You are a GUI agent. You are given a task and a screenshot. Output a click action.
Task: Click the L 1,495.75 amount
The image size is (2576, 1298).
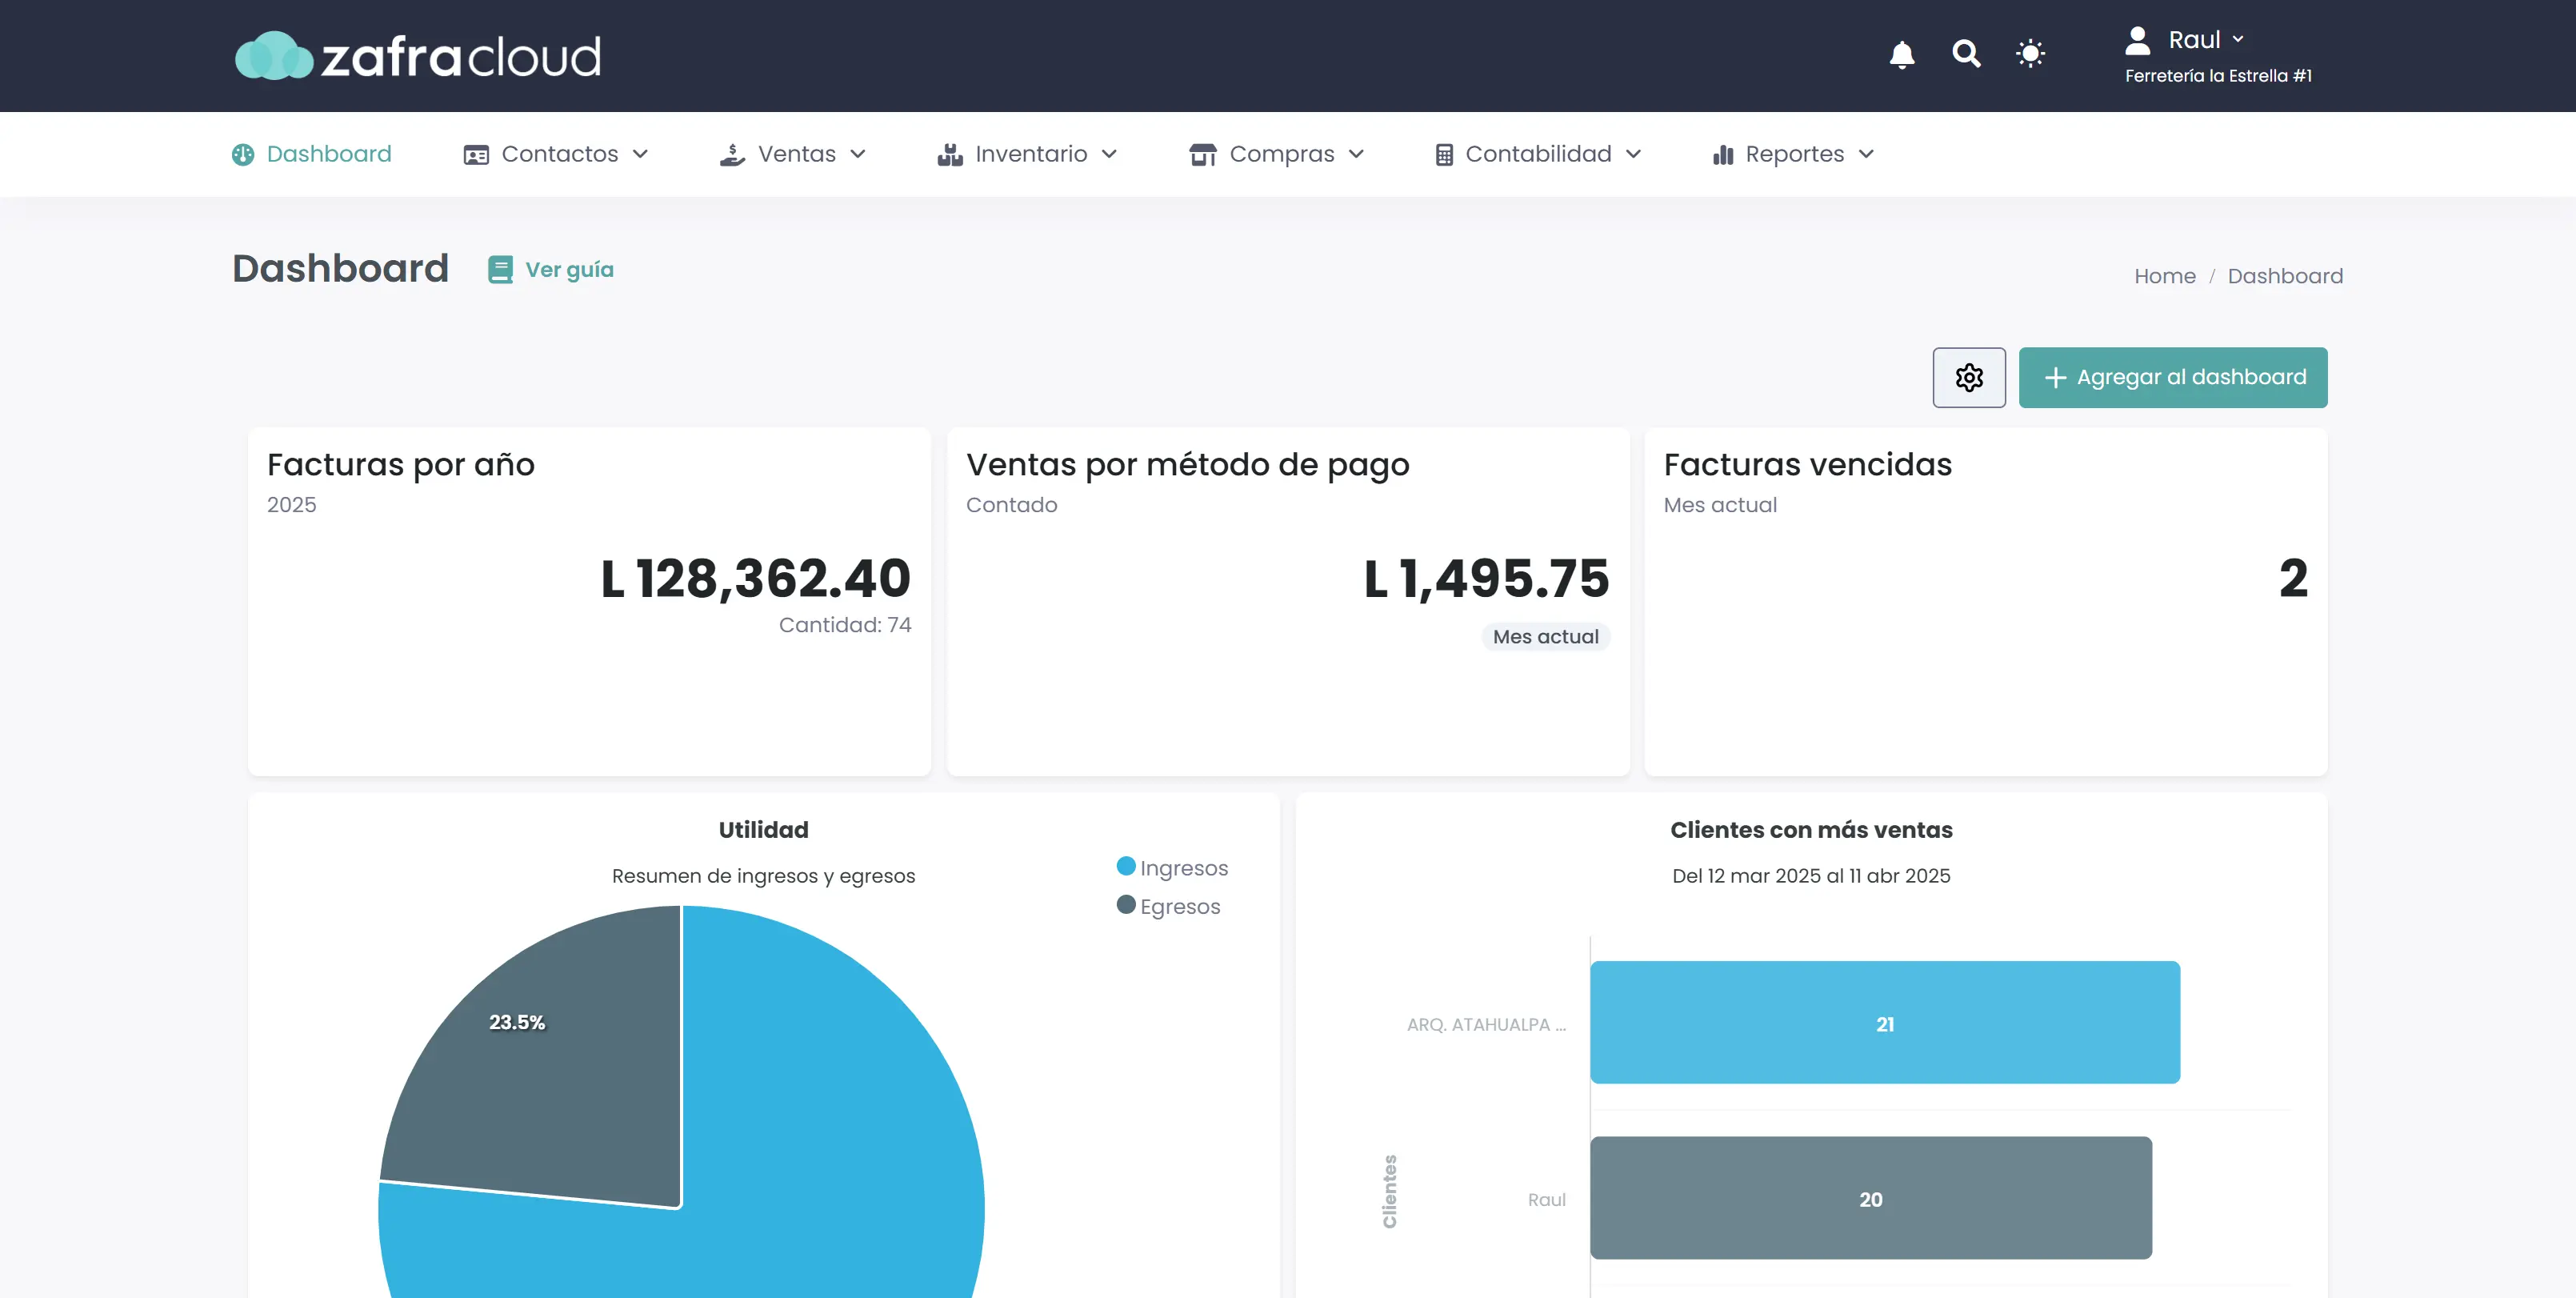click(1487, 578)
